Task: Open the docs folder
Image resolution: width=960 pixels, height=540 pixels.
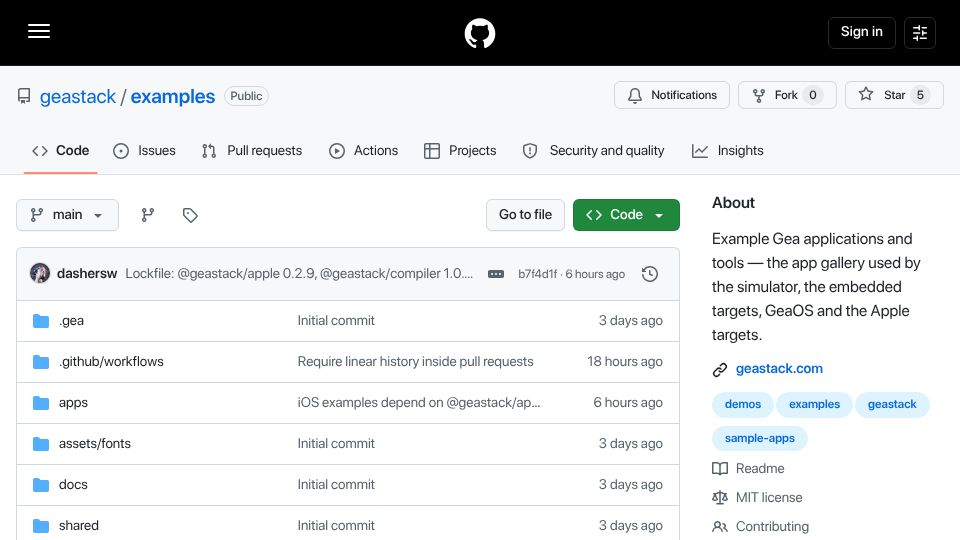Action: coord(73,485)
